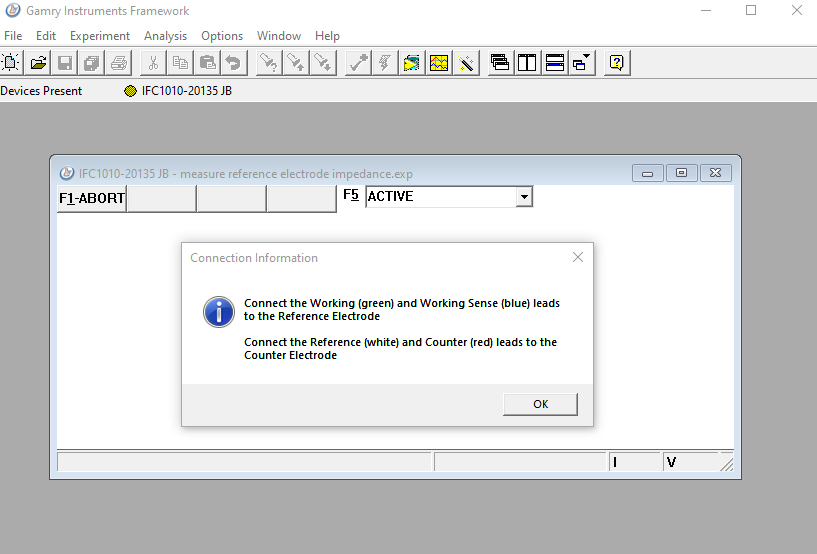Close the Connection Information dialog

(578, 257)
